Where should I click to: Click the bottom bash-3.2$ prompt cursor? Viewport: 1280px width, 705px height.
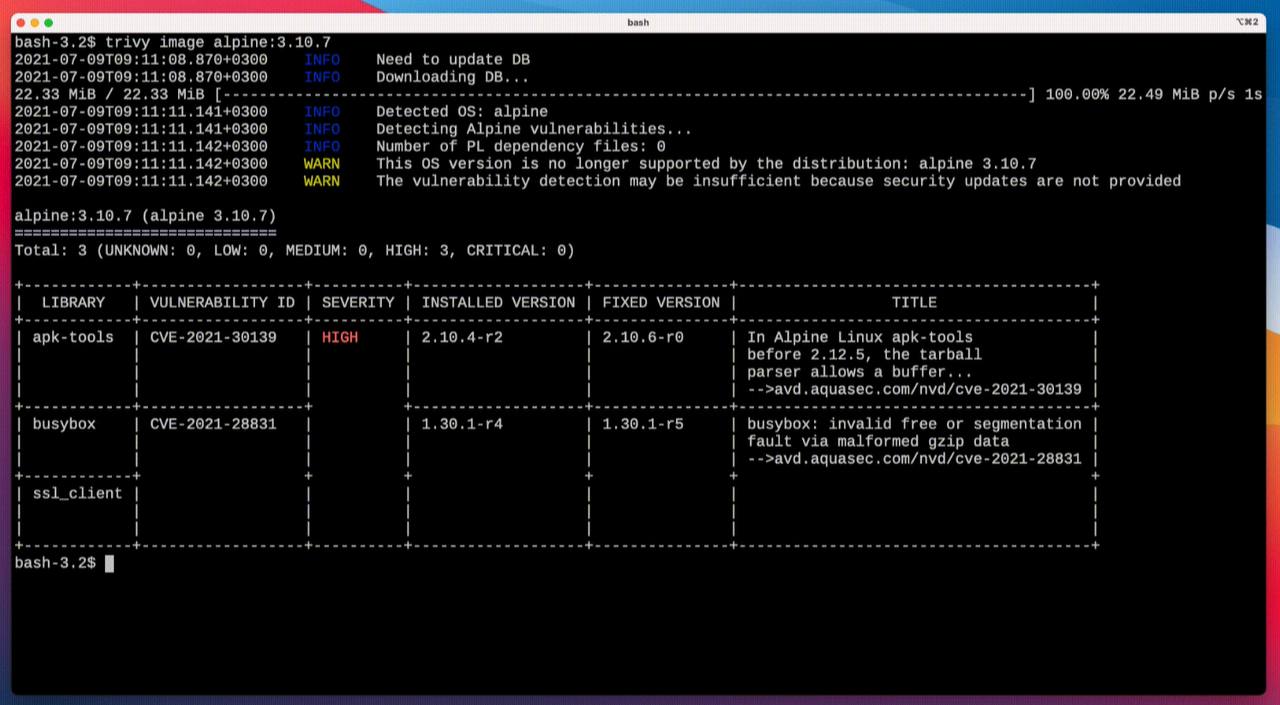coord(109,563)
